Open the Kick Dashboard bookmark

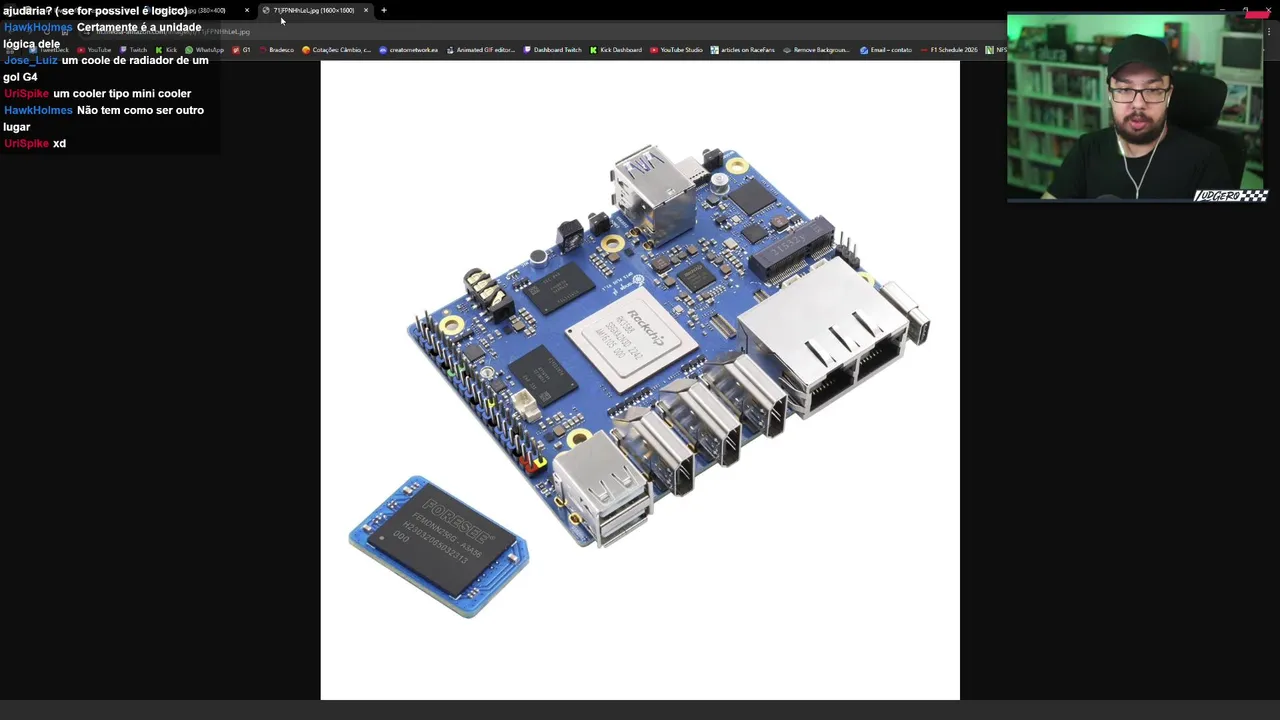616,50
